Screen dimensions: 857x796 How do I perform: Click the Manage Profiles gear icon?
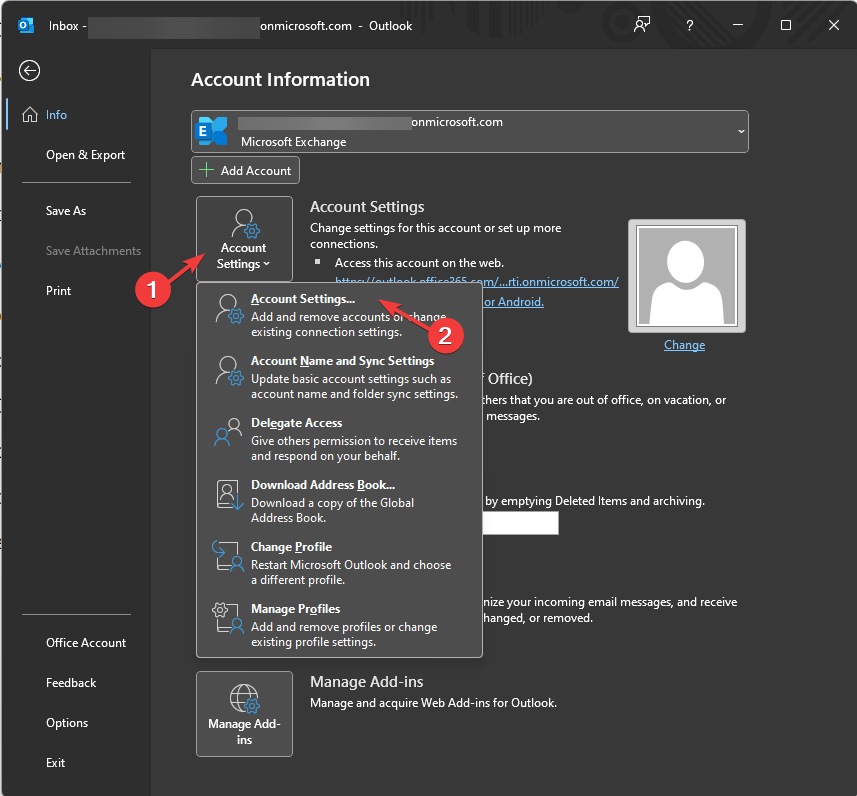[227, 618]
